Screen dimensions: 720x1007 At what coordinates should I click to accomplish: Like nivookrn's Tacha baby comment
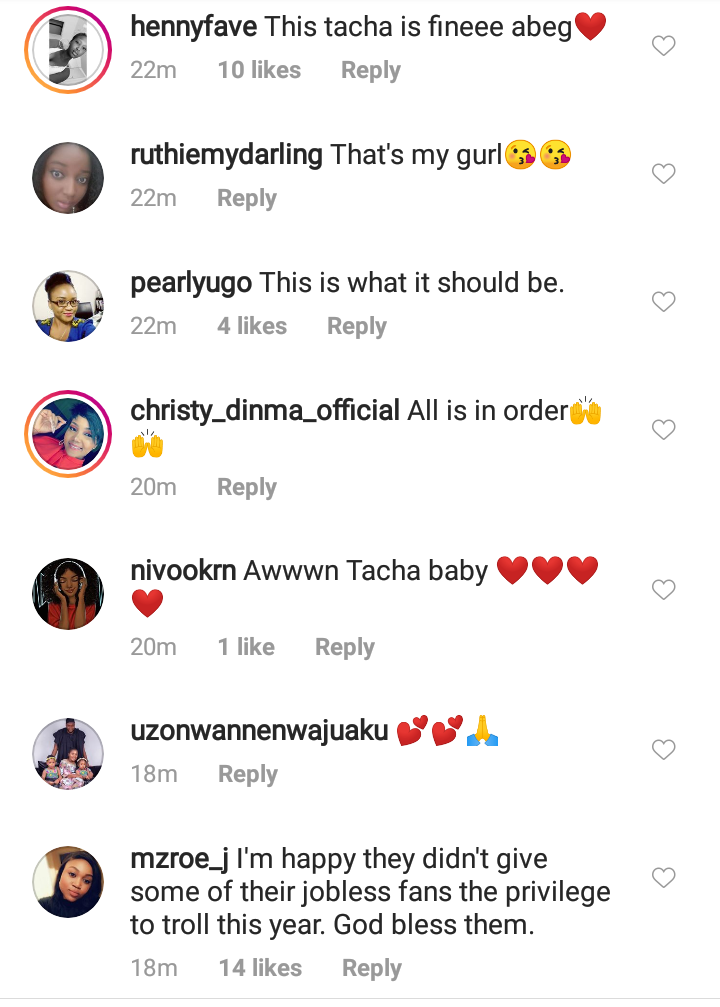pos(663,590)
